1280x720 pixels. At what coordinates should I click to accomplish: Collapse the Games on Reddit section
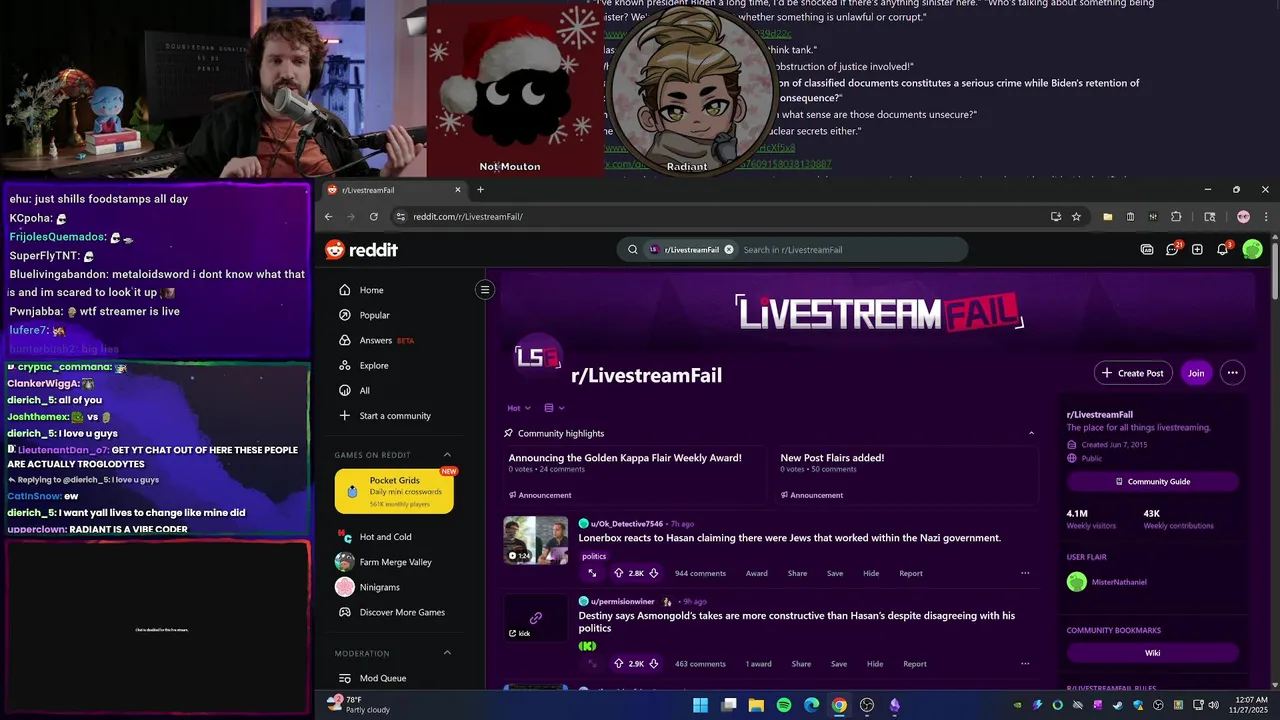pos(447,455)
